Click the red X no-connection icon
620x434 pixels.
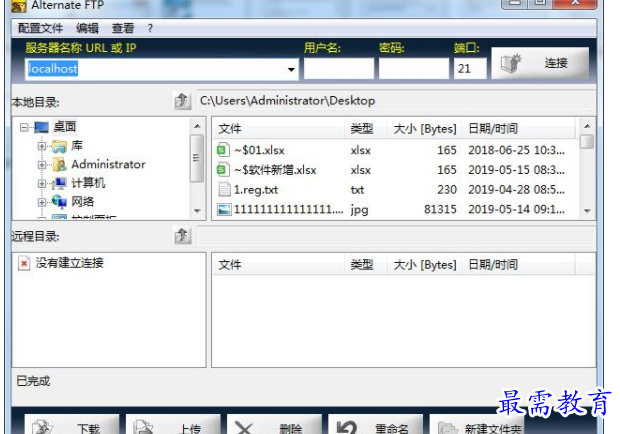point(24,263)
